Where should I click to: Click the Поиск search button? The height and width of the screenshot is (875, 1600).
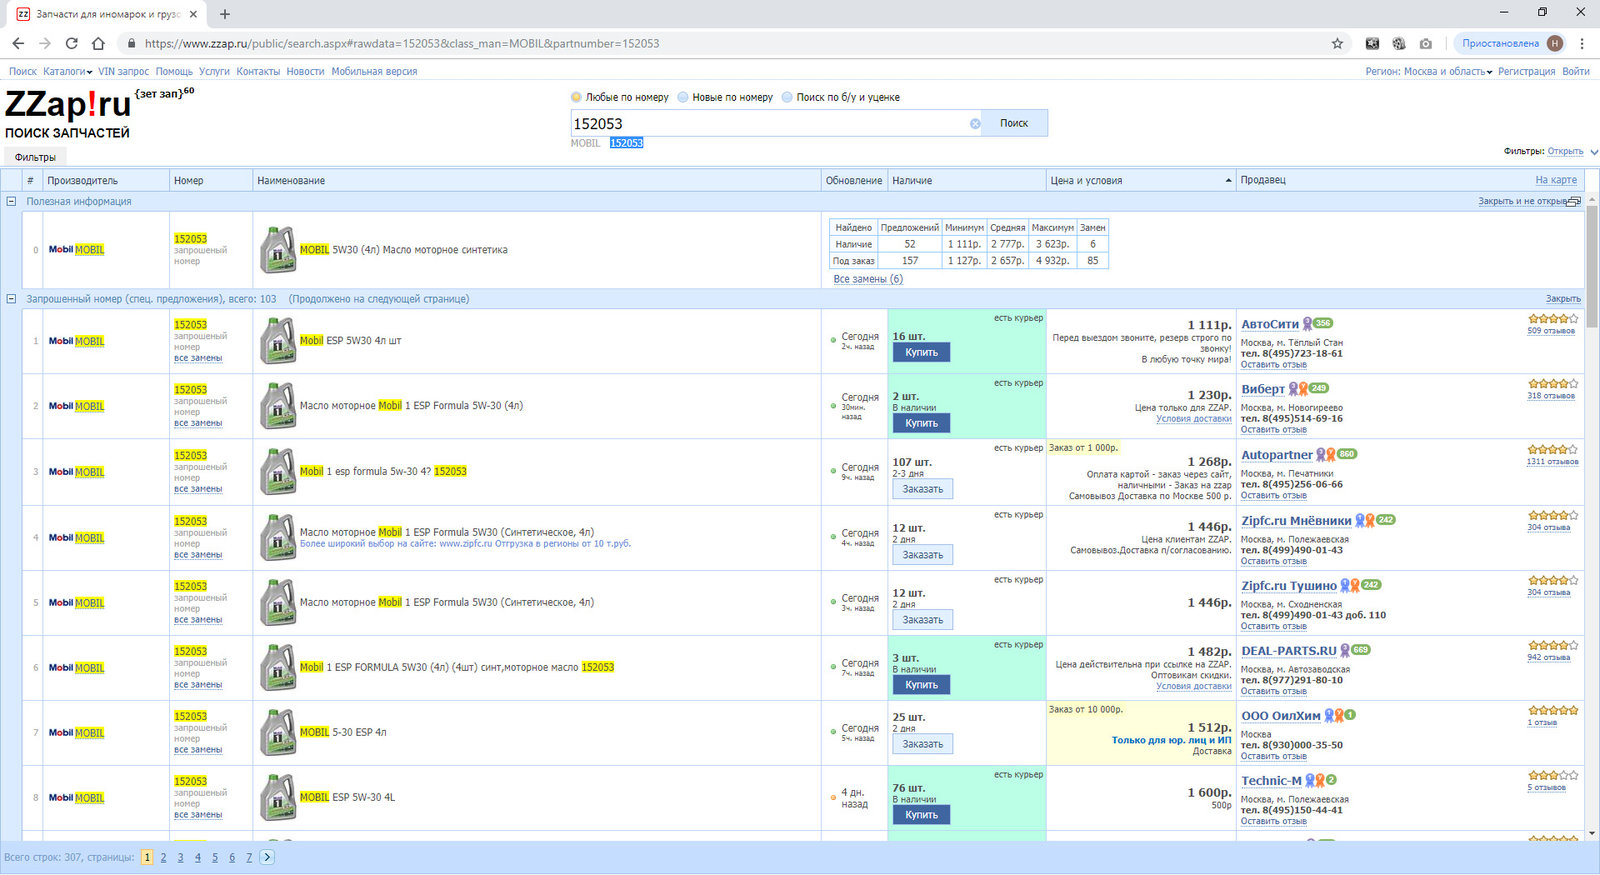click(x=1014, y=123)
